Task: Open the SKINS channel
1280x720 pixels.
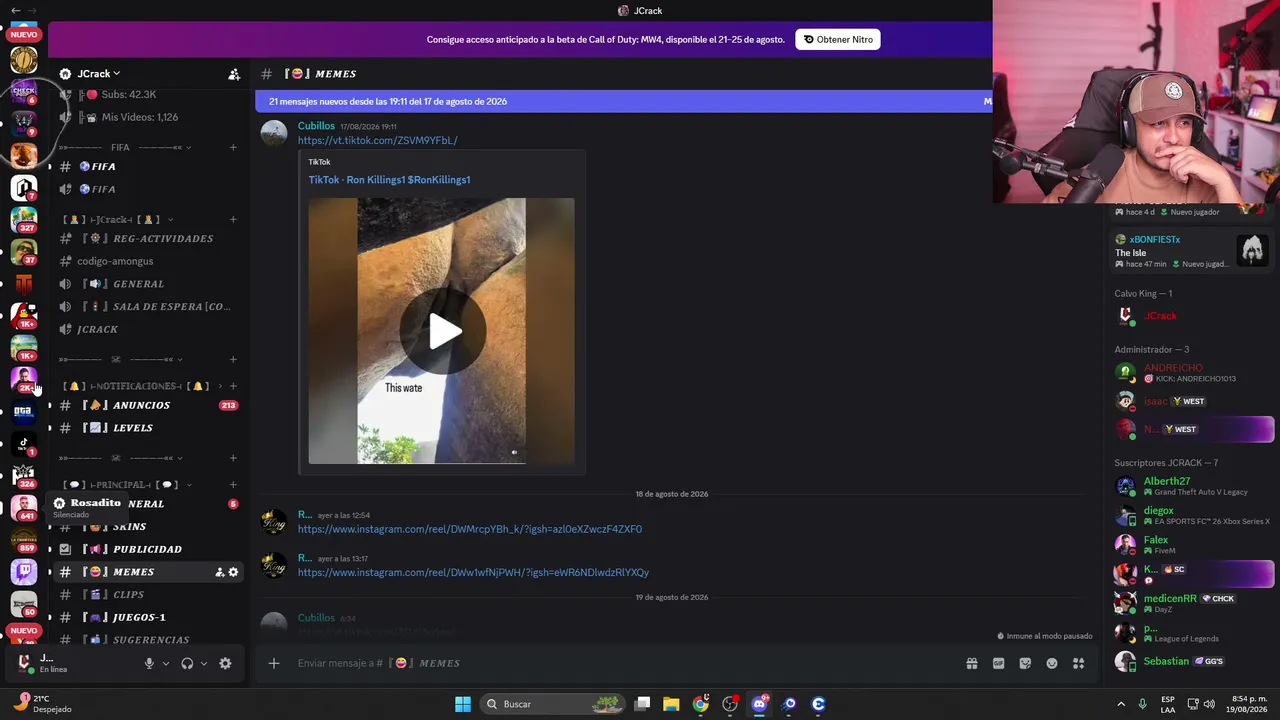Action: pos(146,527)
